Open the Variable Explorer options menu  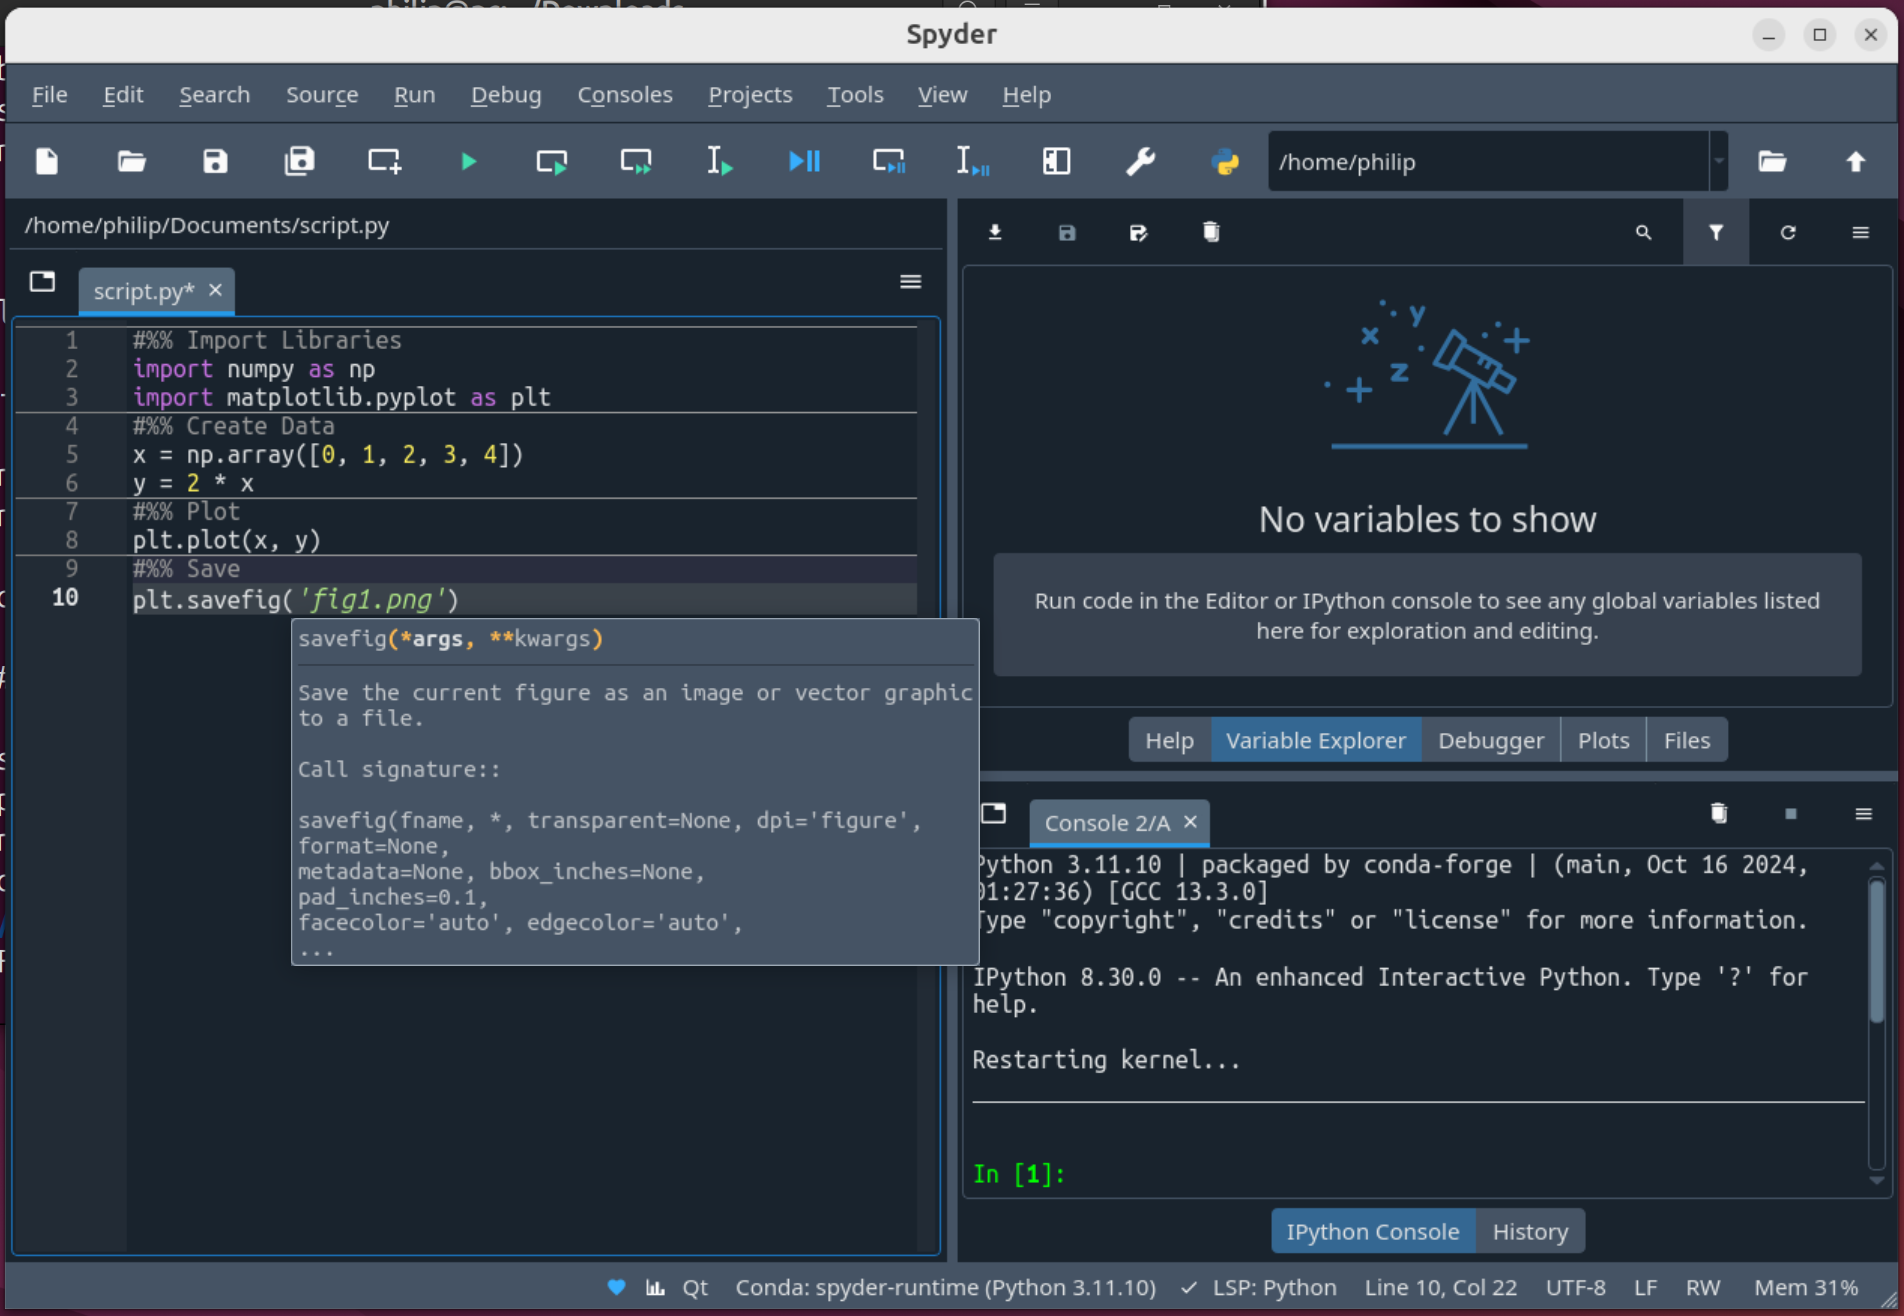tap(1860, 232)
